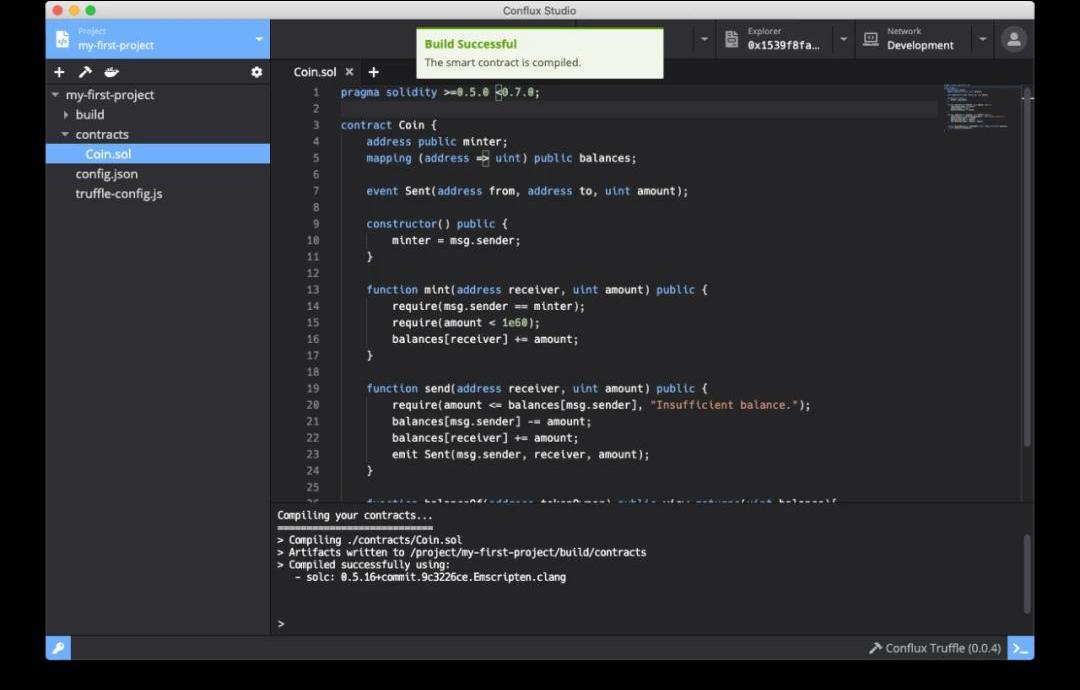Click the Docker whale icon
This screenshot has height=690, width=1080.
[x=112, y=72]
